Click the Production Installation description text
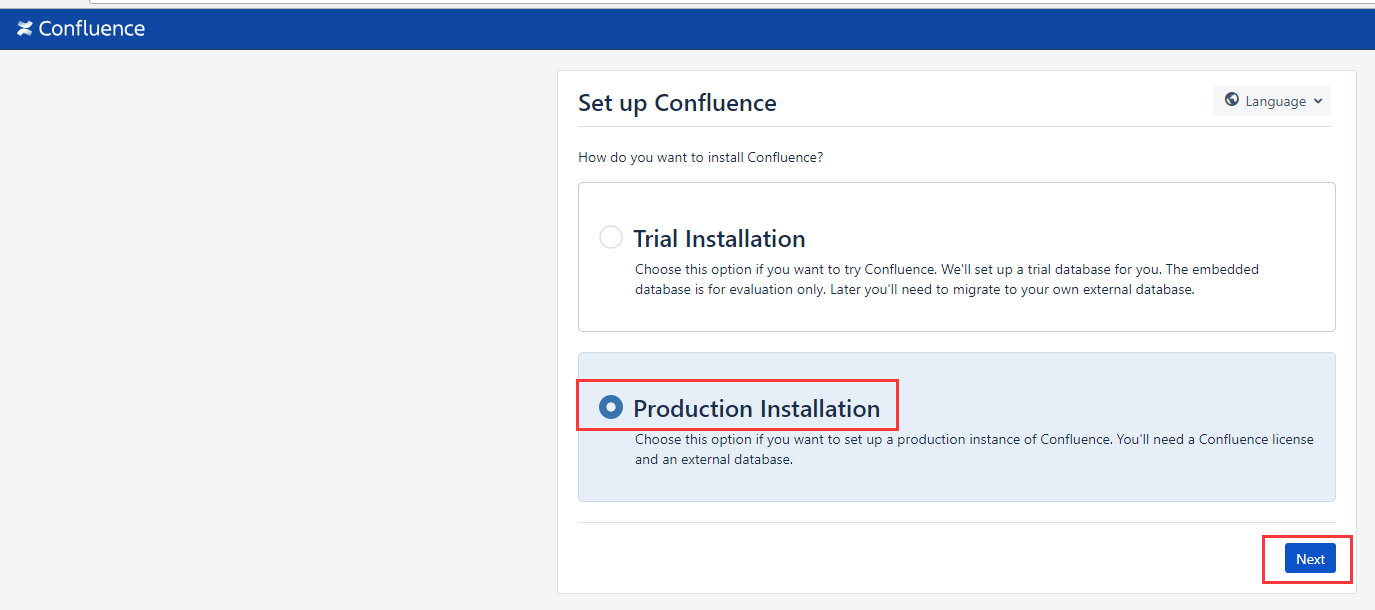This screenshot has width=1375, height=610. point(974,450)
